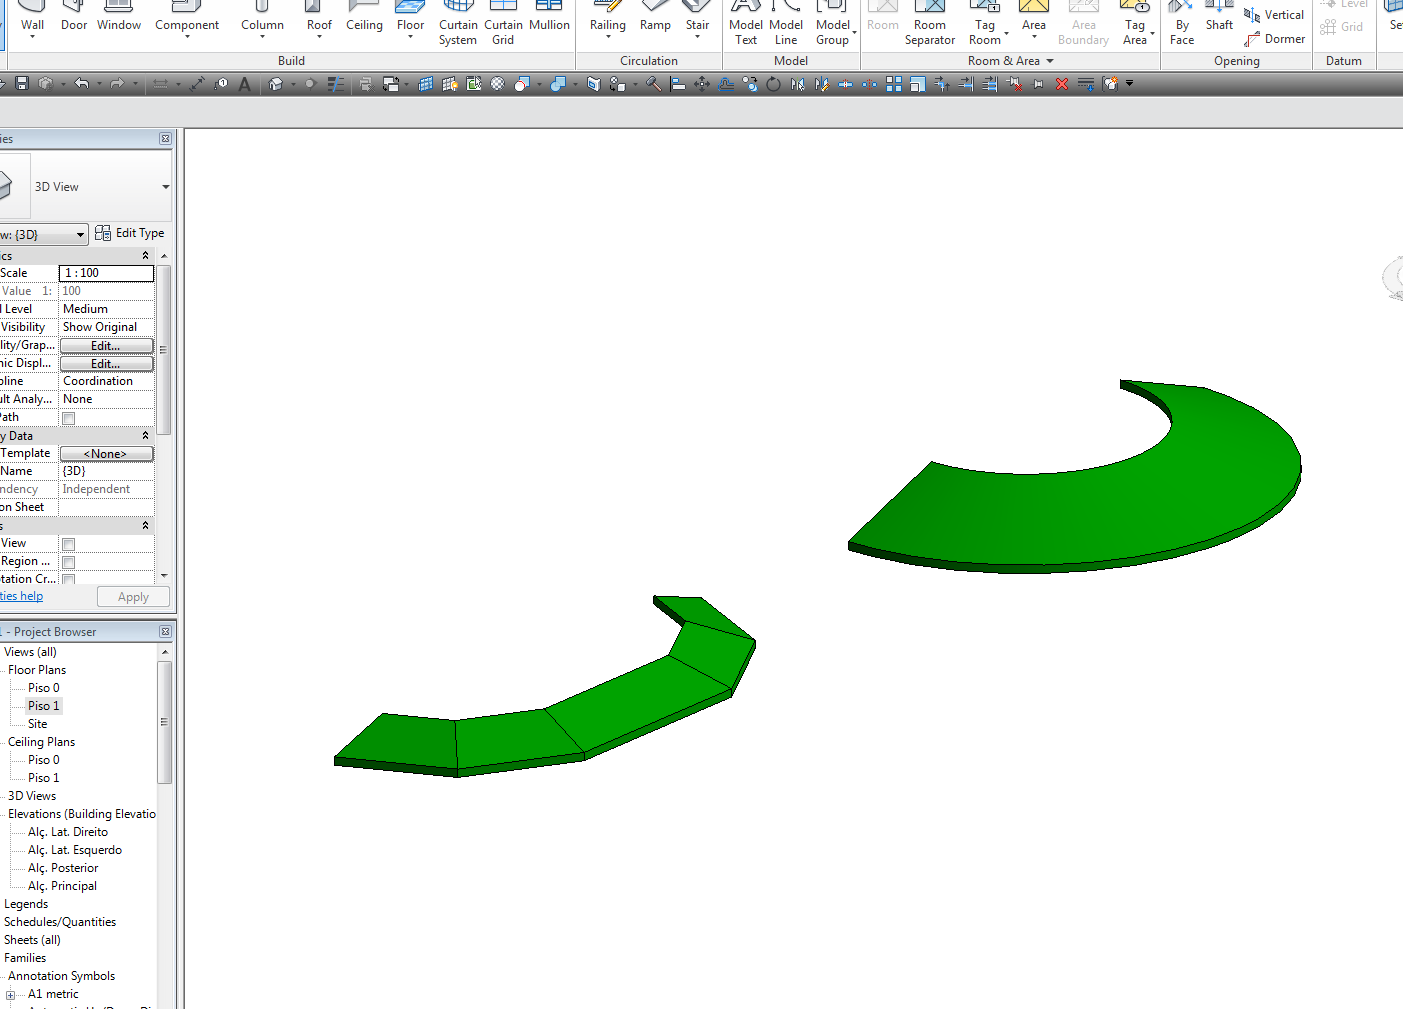Open the 3D View type selector dropdown
This screenshot has height=1009, width=1403.
(165, 187)
